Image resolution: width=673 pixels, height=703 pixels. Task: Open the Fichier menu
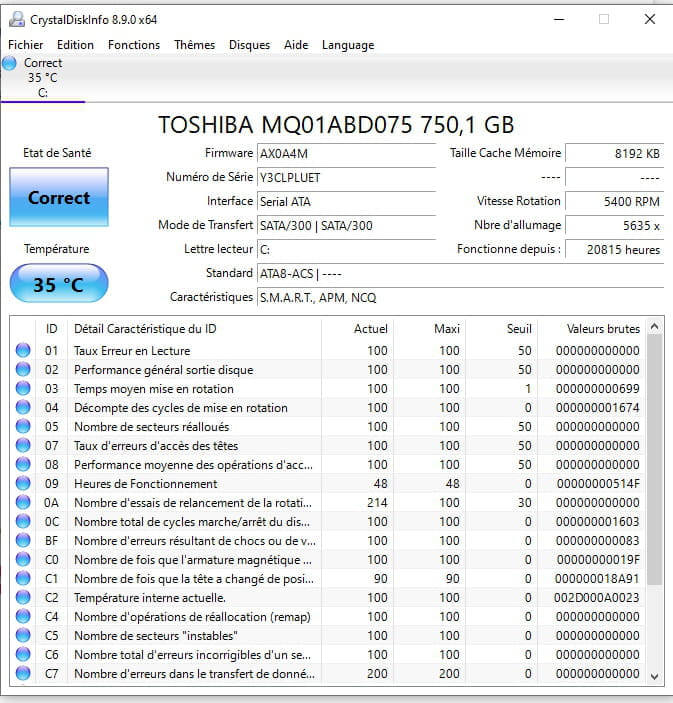click(26, 45)
